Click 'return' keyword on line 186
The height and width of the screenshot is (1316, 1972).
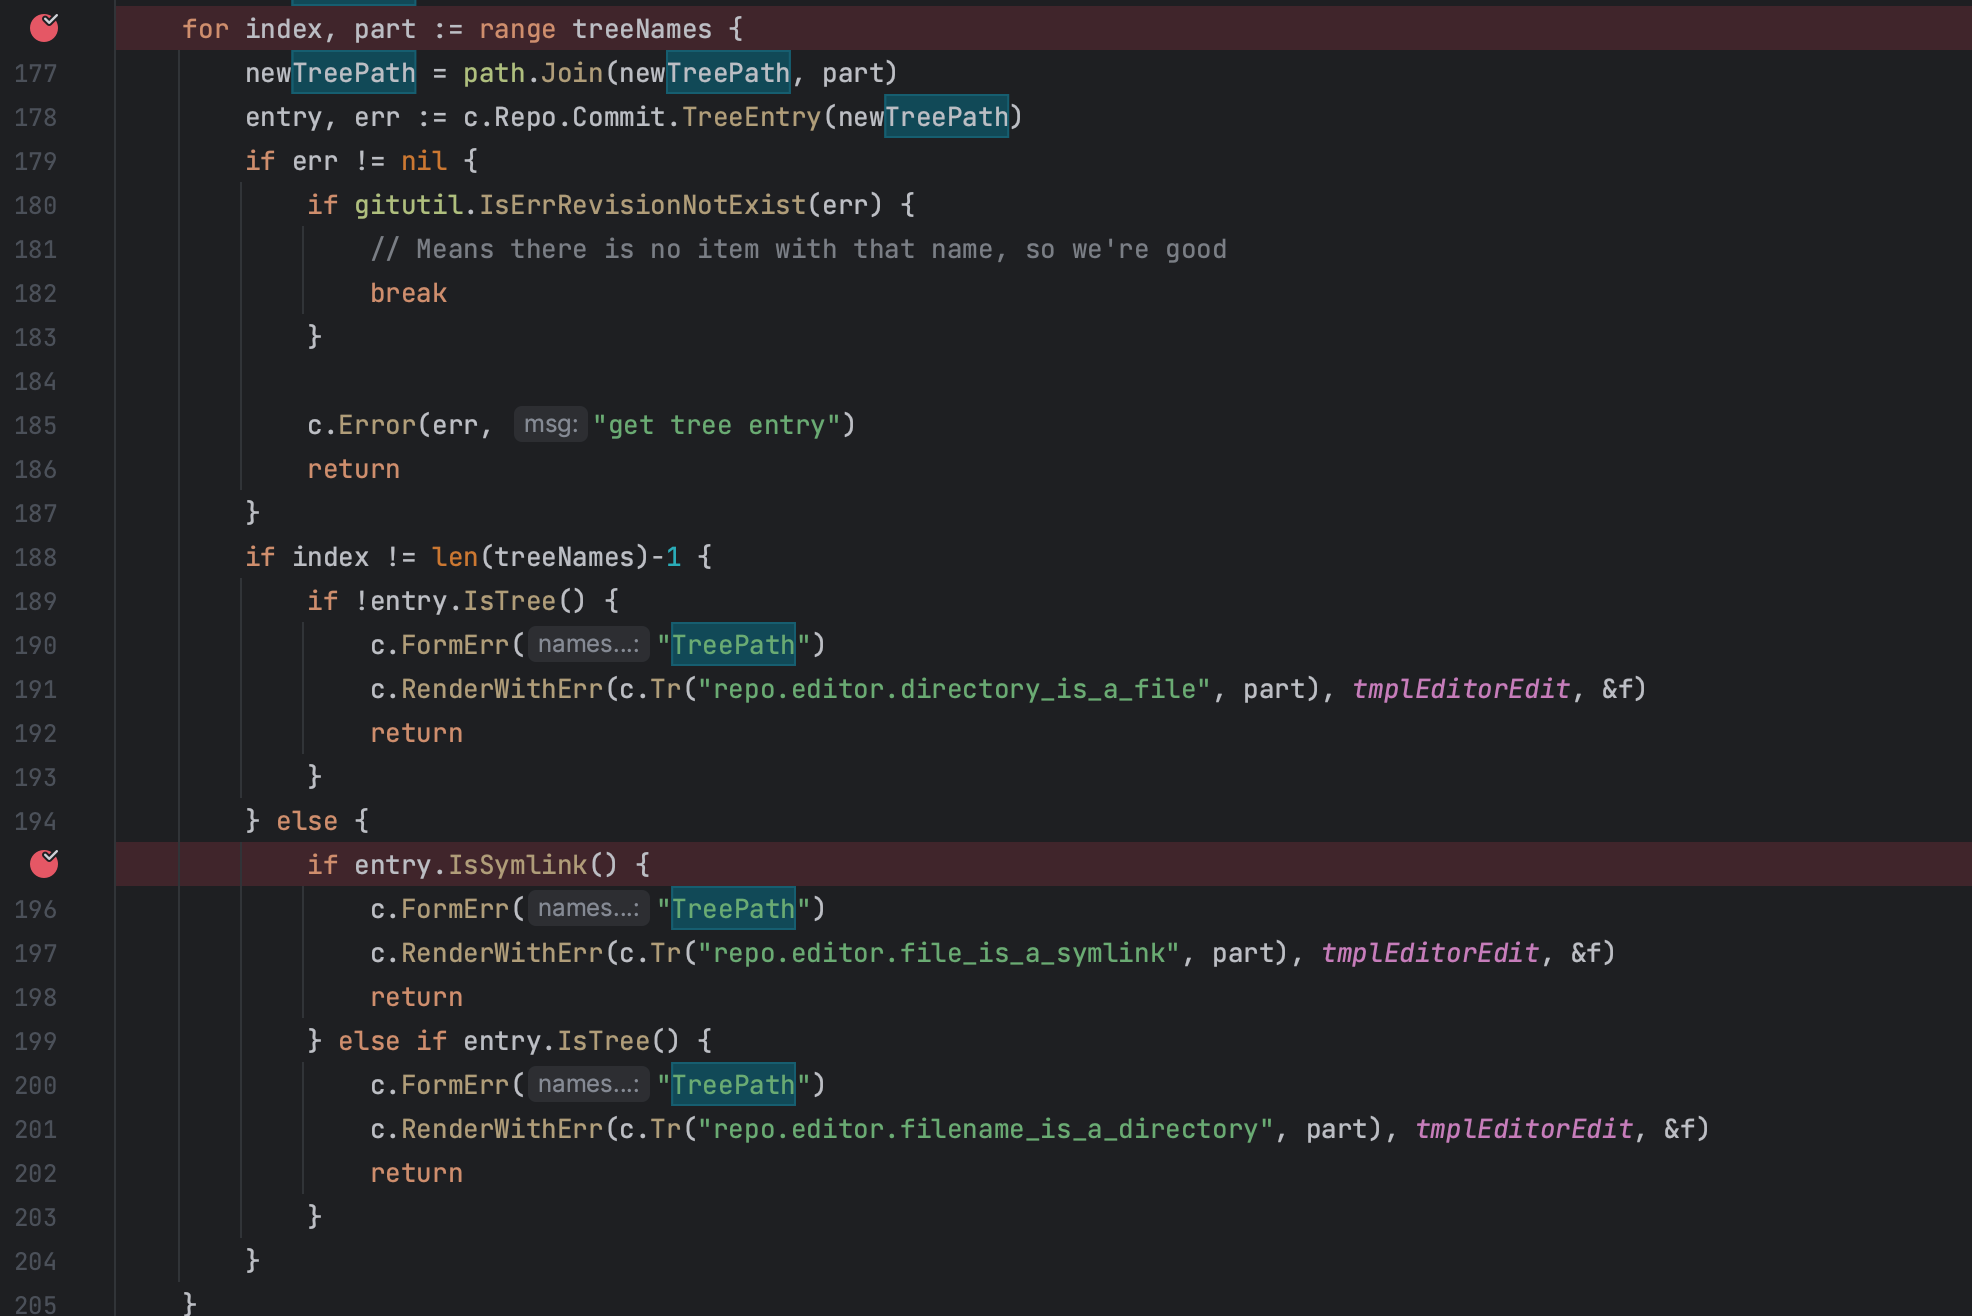tap(354, 469)
